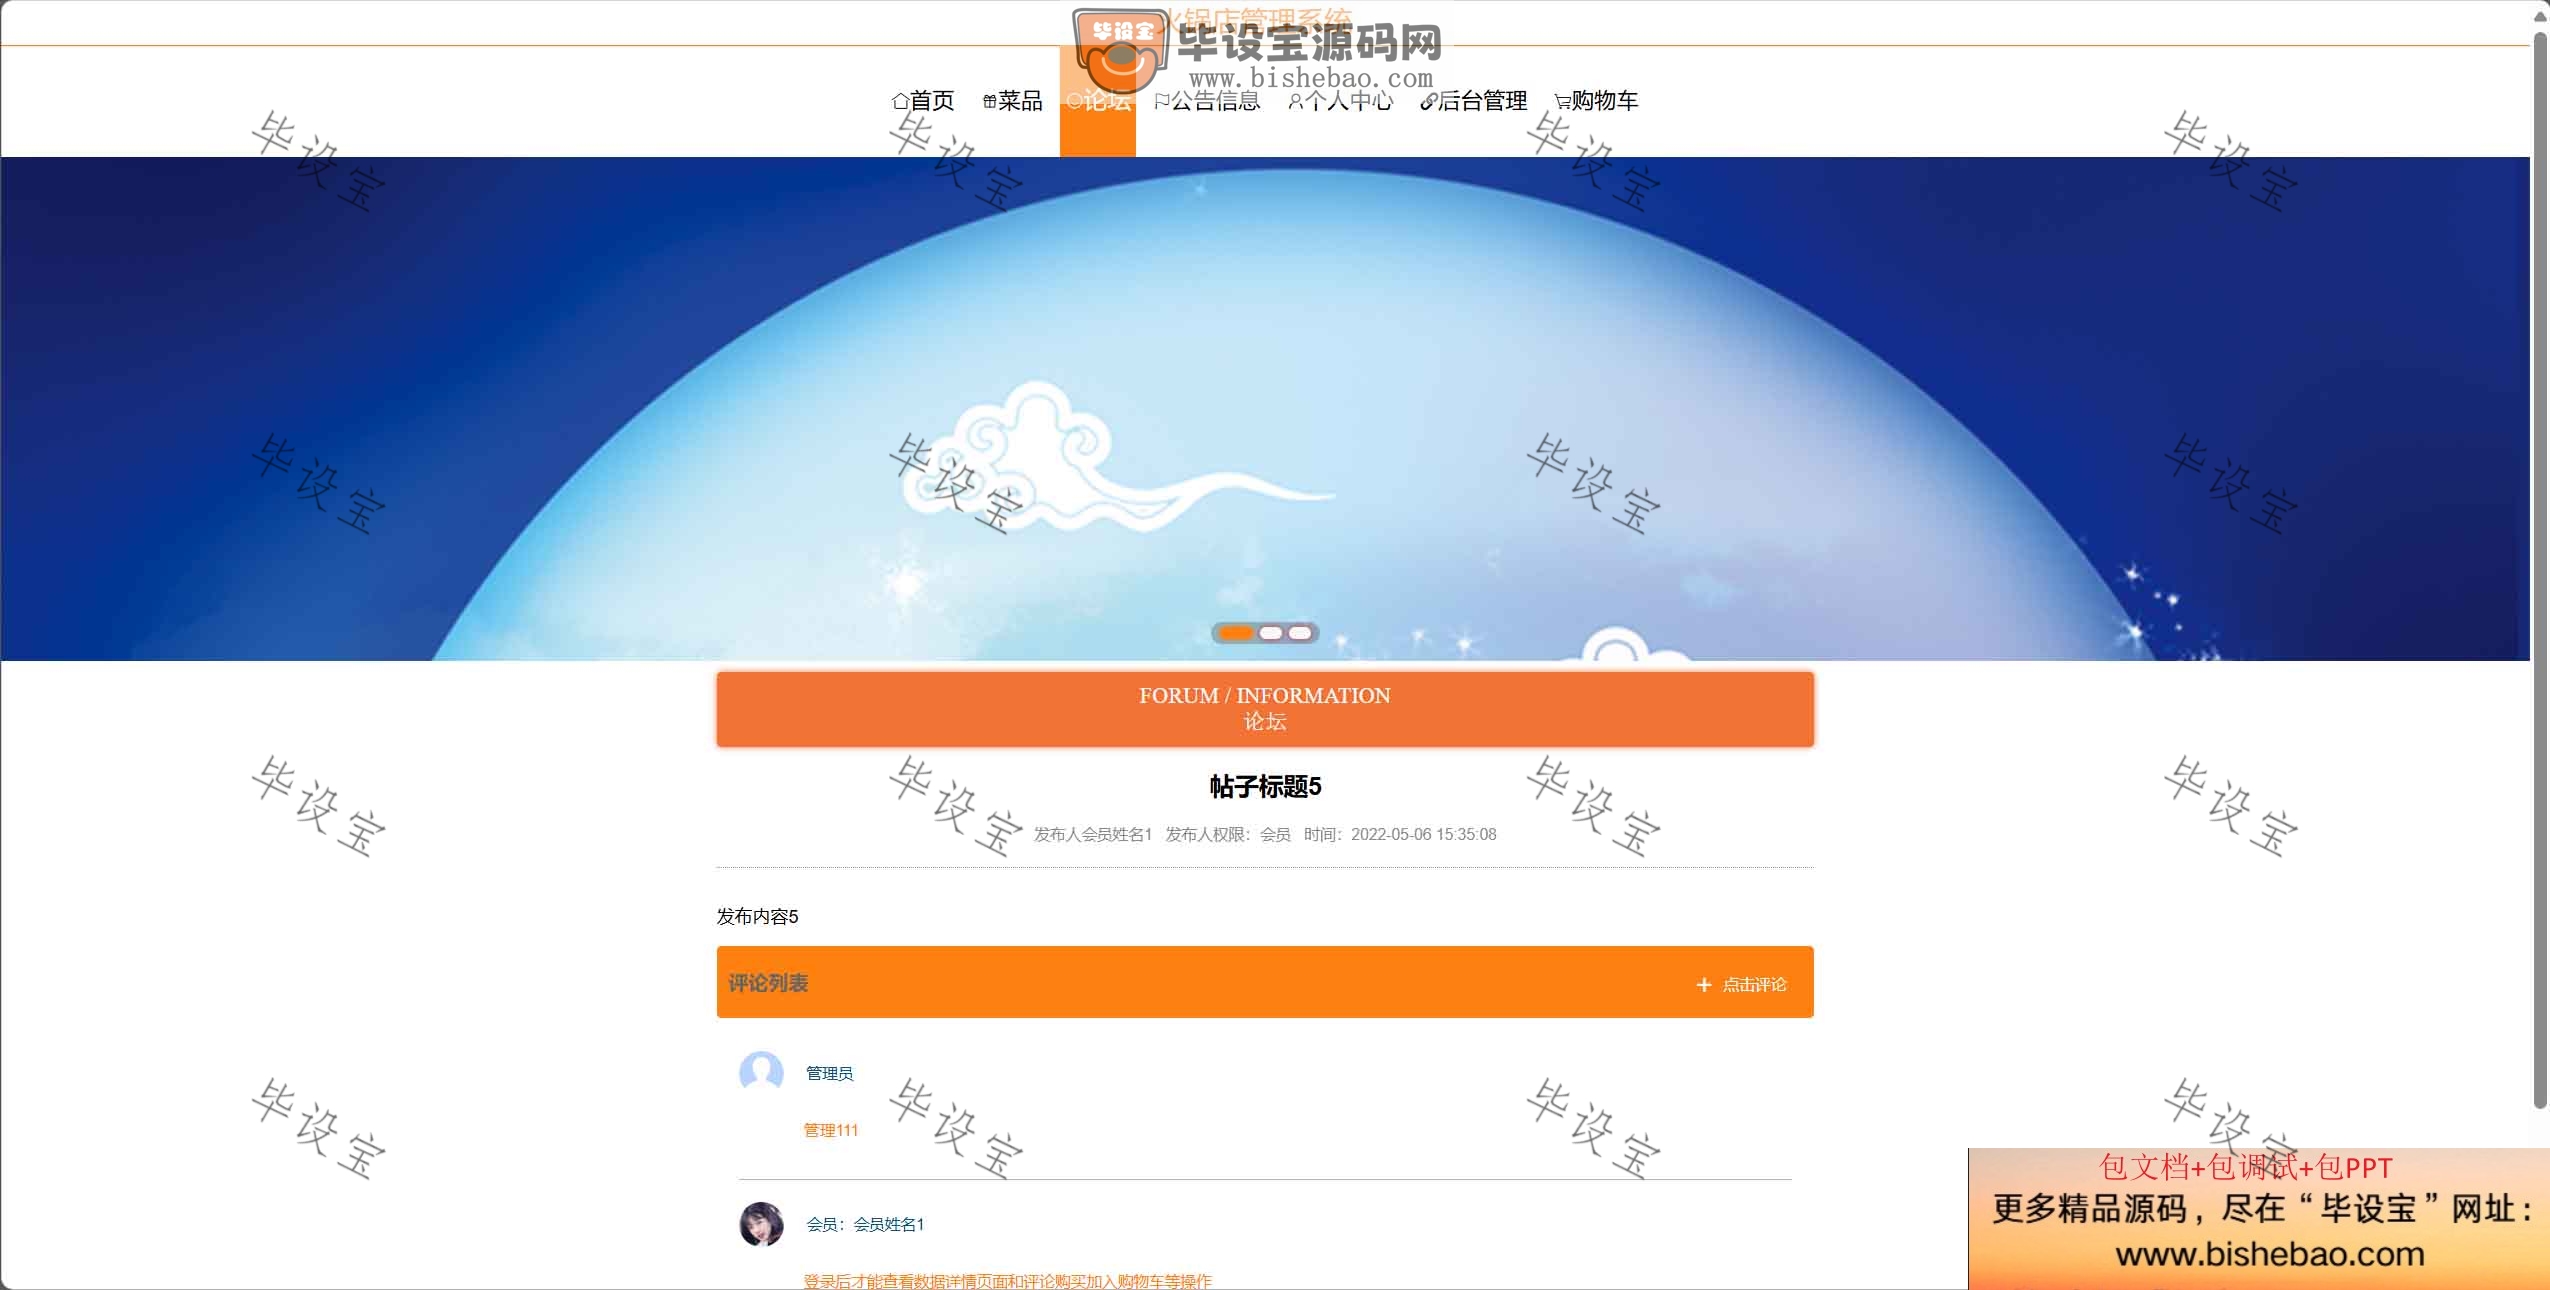
Task: Click the blue planet banner image
Action: (1265, 409)
